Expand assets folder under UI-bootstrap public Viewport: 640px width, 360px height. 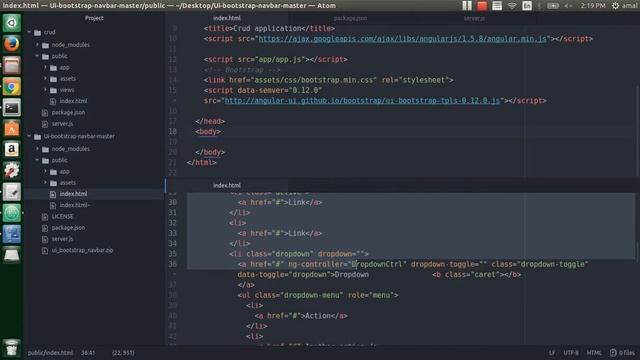tap(45, 182)
